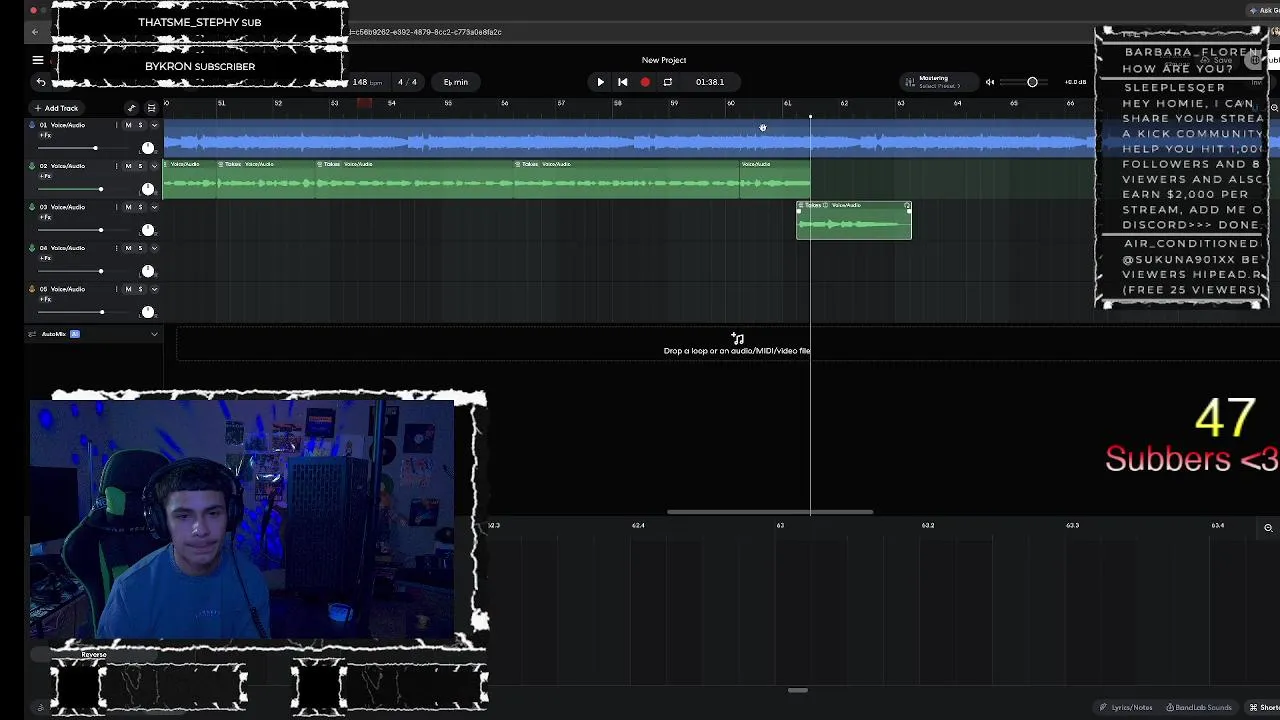This screenshot has height=720, width=1280.
Task: Solo track 01 Voice/Audio
Action: click(x=140, y=125)
